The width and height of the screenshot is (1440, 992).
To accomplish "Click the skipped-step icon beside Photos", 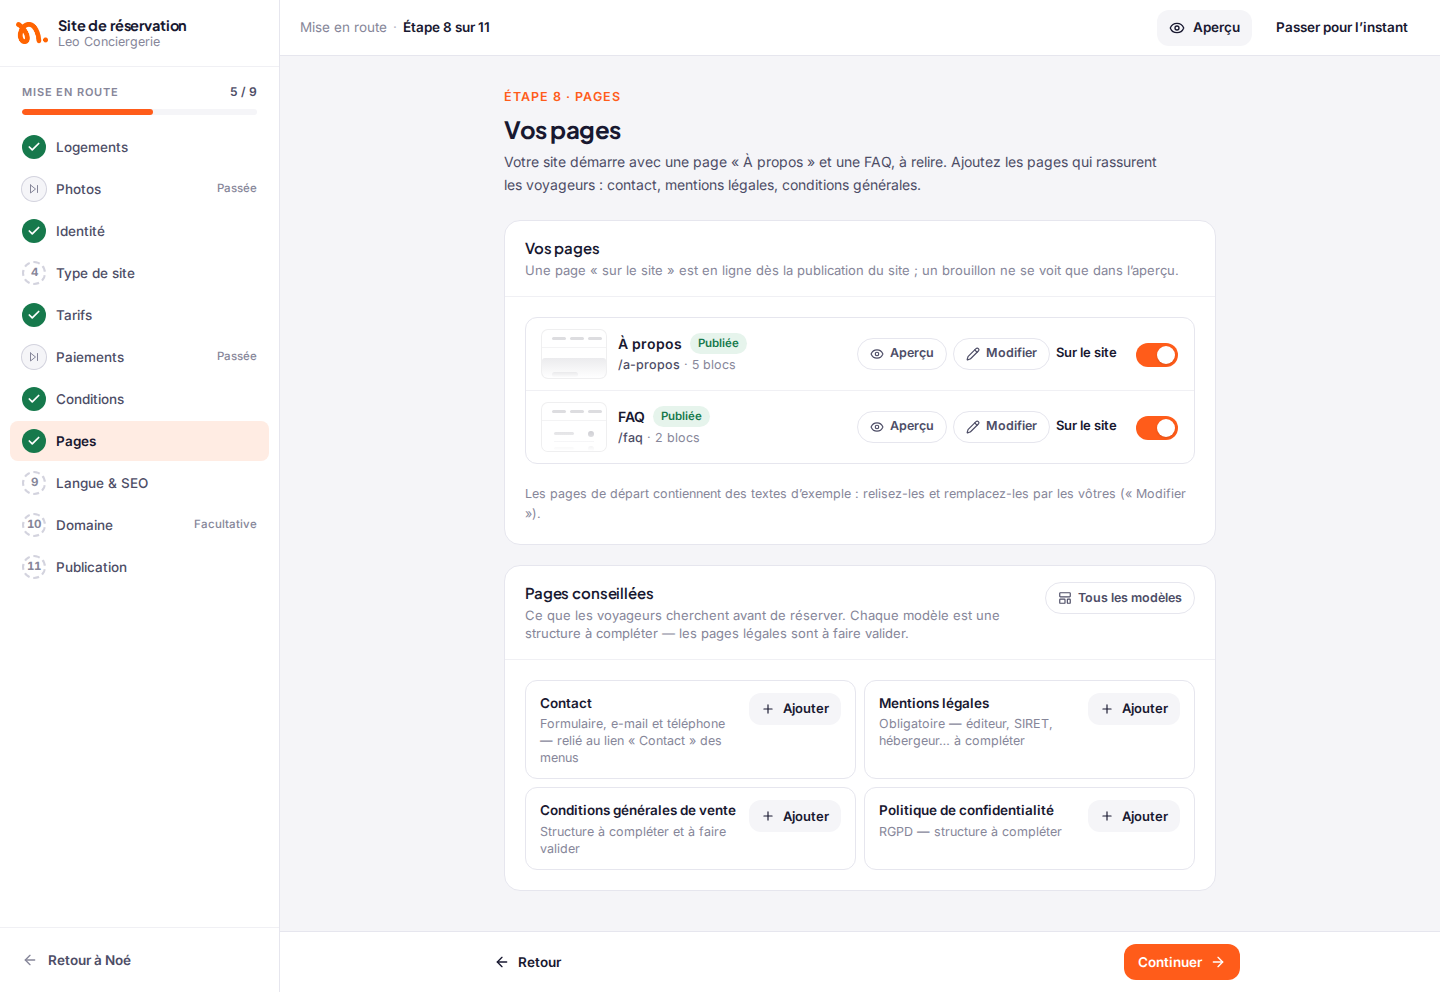I will coord(34,189).
